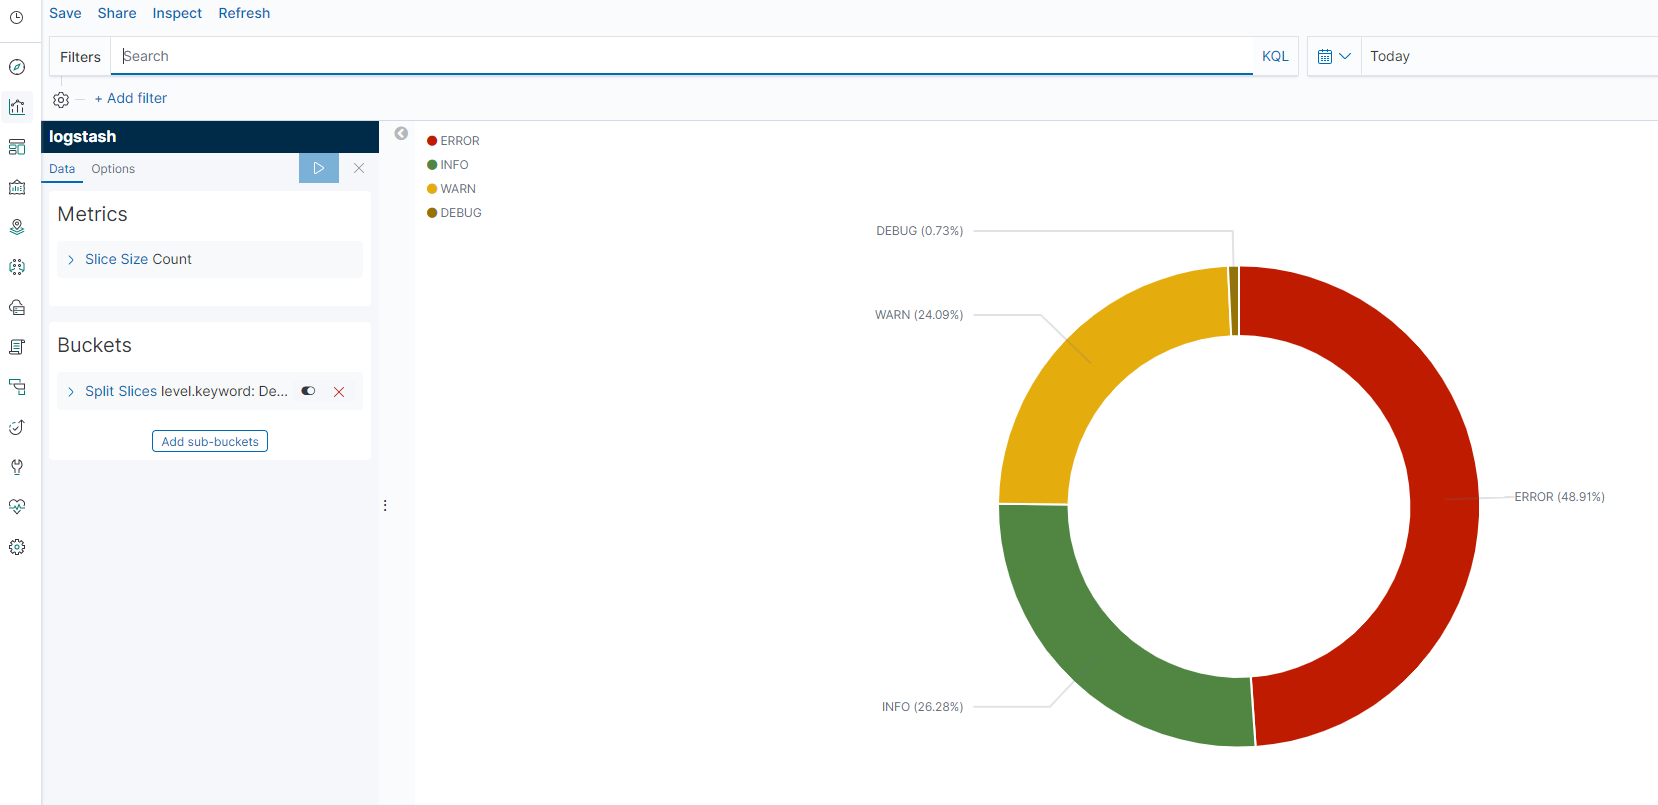Click the WARN legend color dot
Image resolution: width=1658 pixels, height=805 pixels.
(432, 189)
